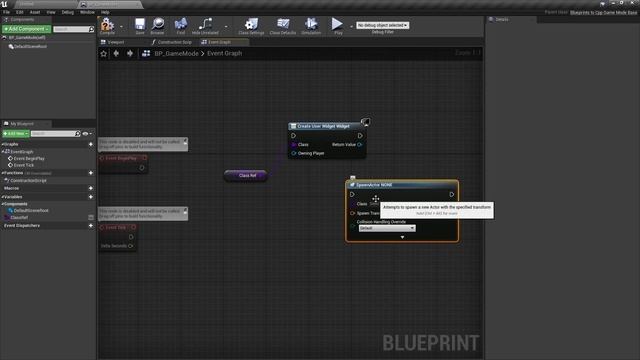The height and width of the screenshot is (360, 640).
Task: Select the Class Ref variable node
Action: (246, 176)
